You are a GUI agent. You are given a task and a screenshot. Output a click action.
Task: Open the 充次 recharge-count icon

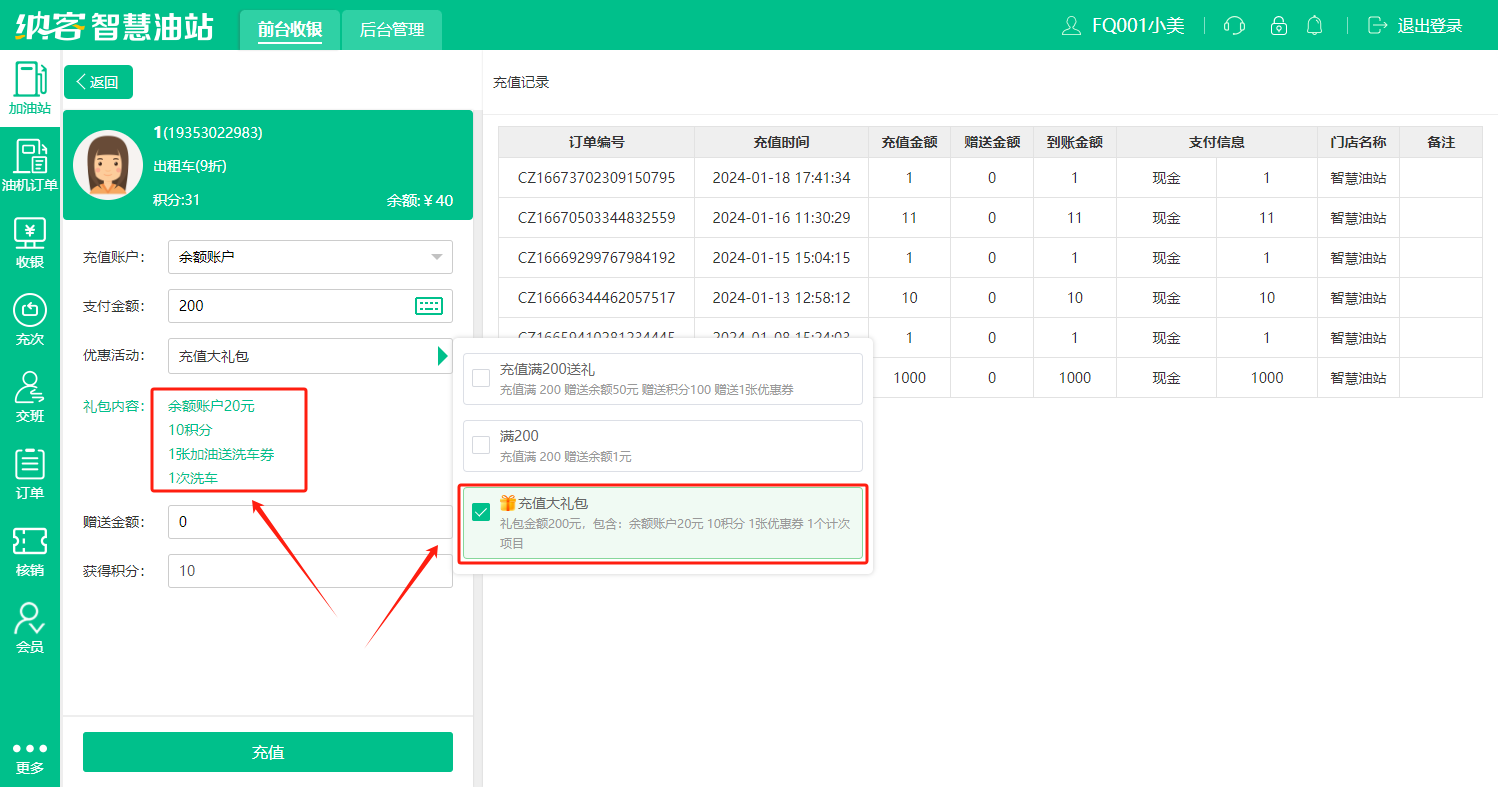click(x=30, y=320)
